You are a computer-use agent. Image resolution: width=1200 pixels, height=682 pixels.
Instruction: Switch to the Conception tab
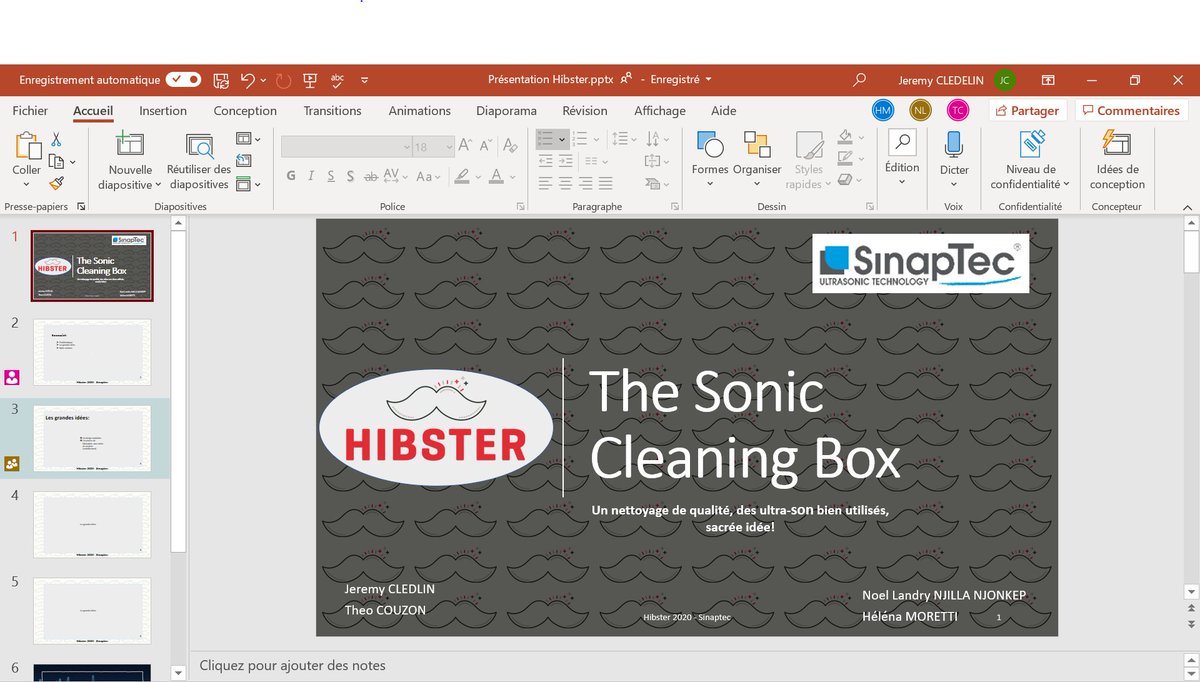tap(245, 111)
